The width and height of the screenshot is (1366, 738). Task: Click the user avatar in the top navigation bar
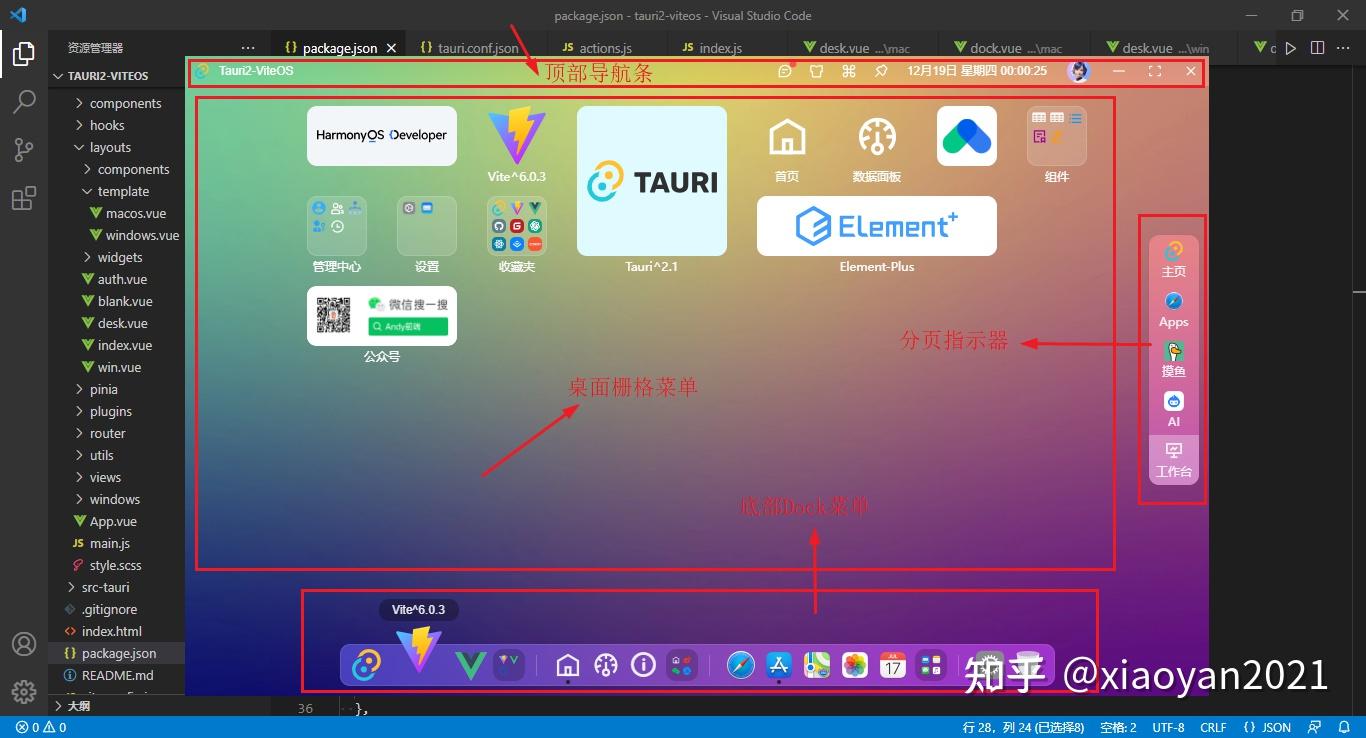(1078, 71)
